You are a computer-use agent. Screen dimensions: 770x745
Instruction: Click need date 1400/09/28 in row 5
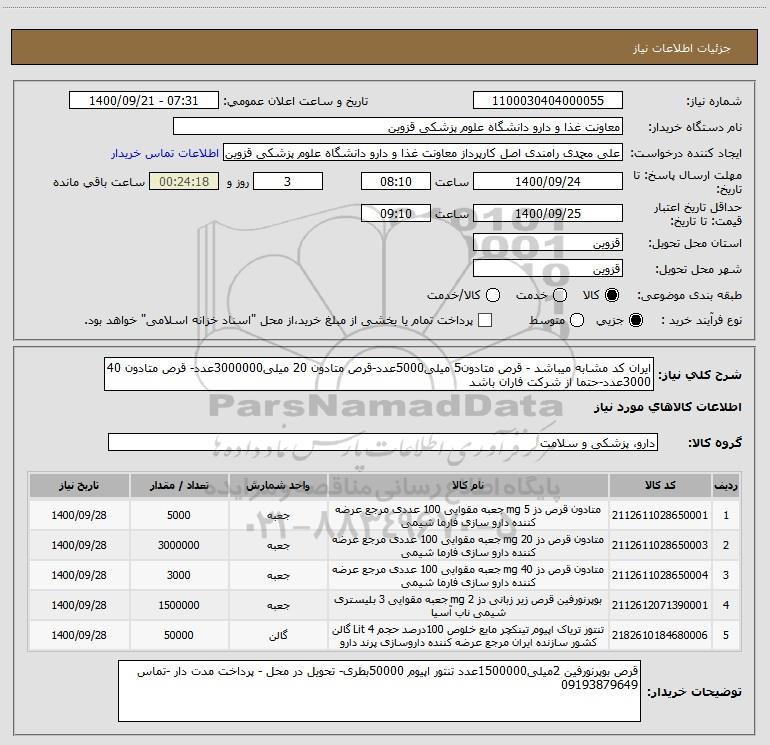pos(79,635)
